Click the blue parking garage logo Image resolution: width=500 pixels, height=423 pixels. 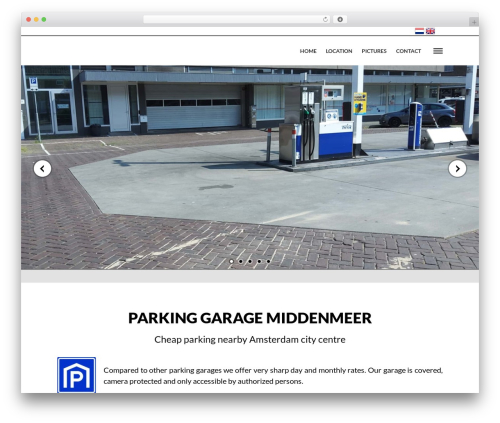tap(76, 375)
